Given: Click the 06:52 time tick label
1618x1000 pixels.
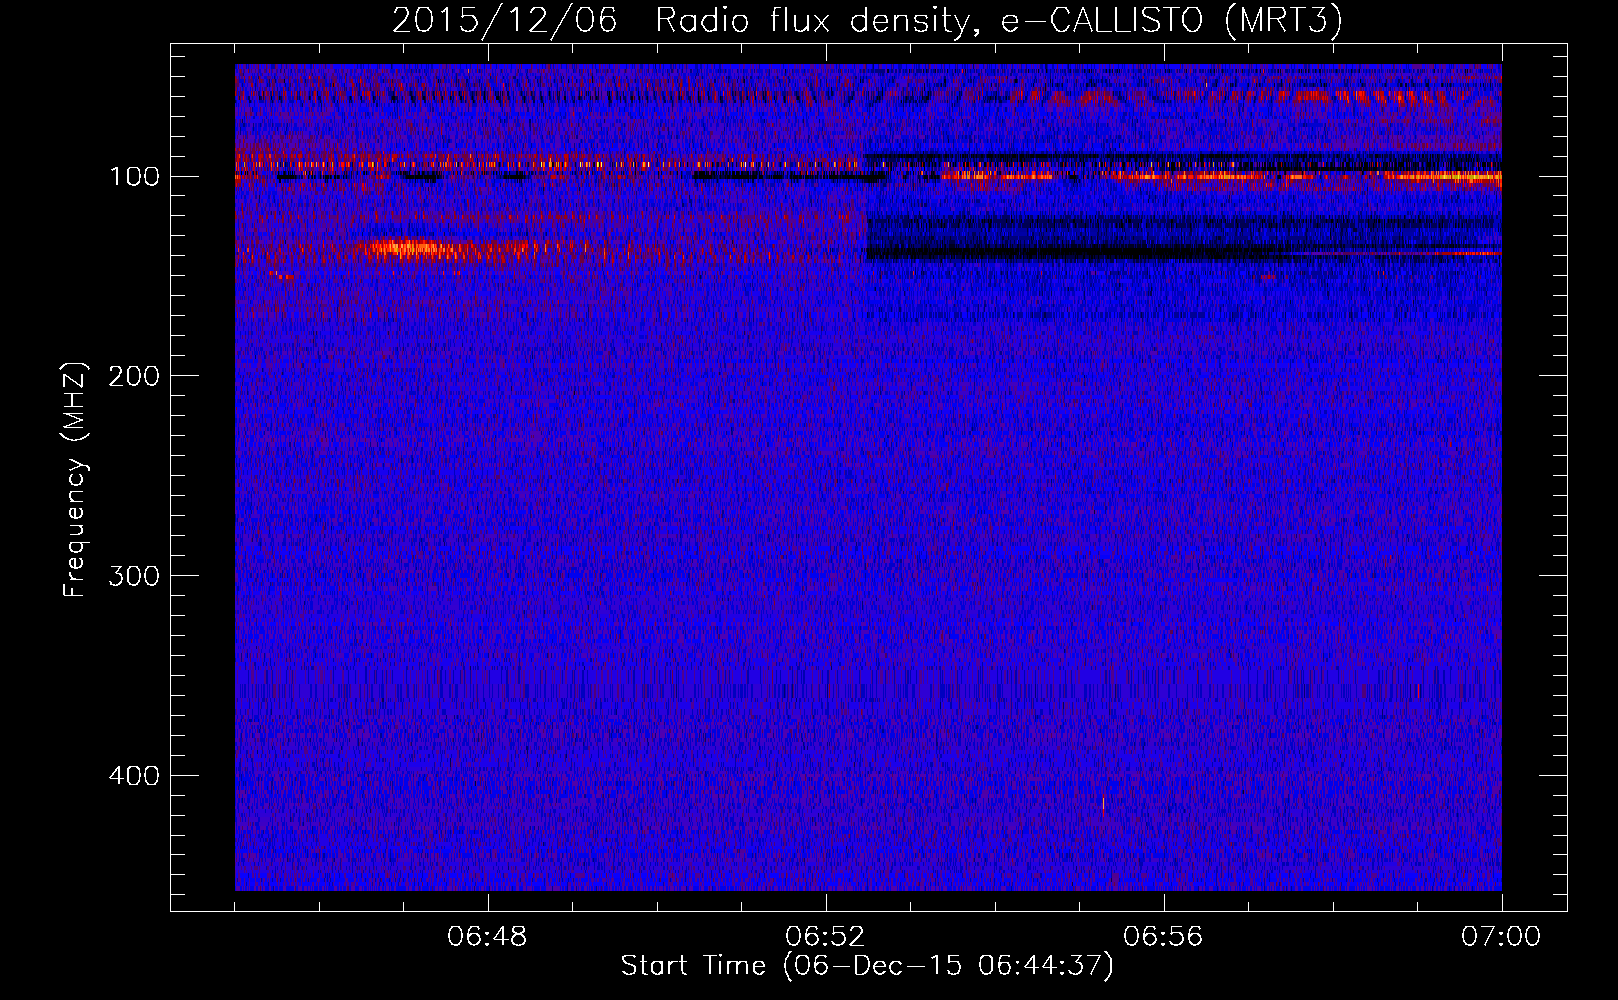Looking at the screenshot, I should coord(825,937).
